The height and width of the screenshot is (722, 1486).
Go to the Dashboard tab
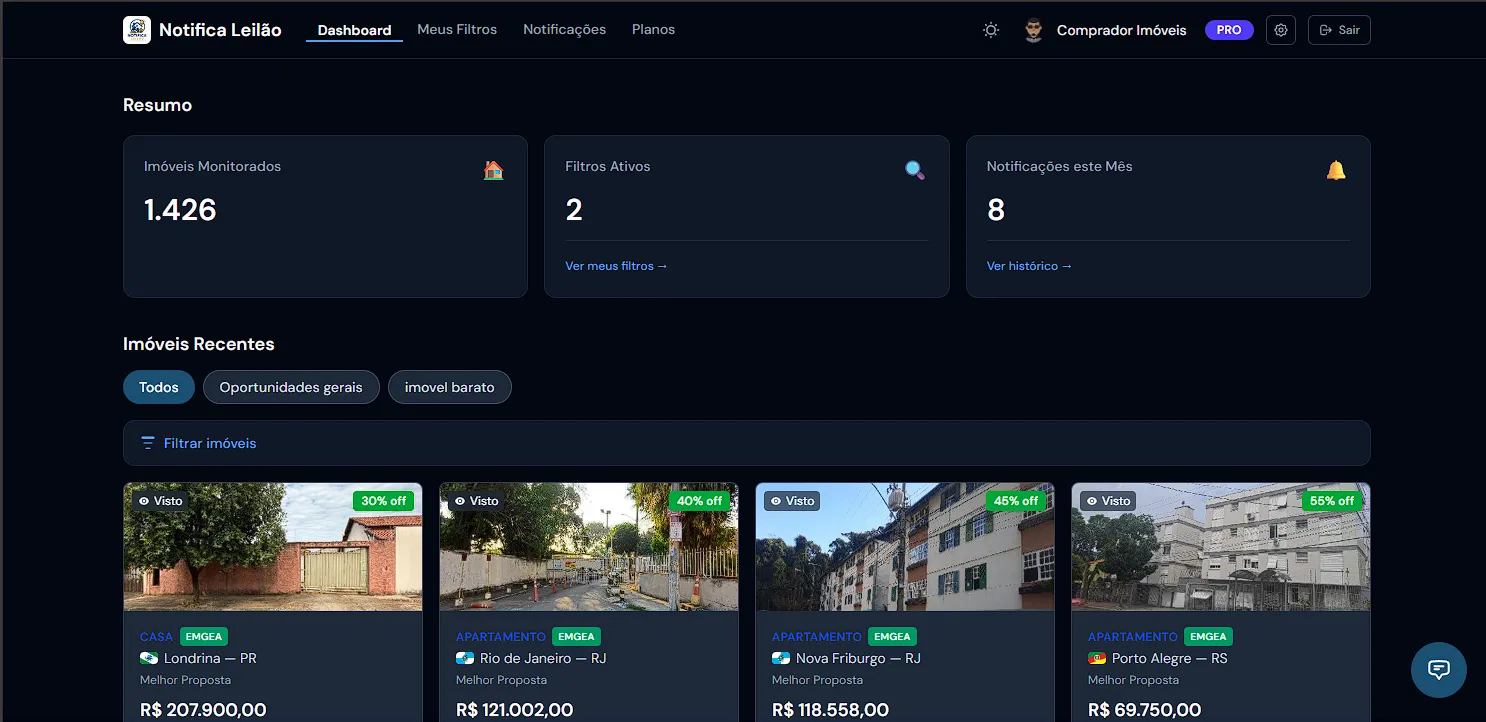coord(354,30)
